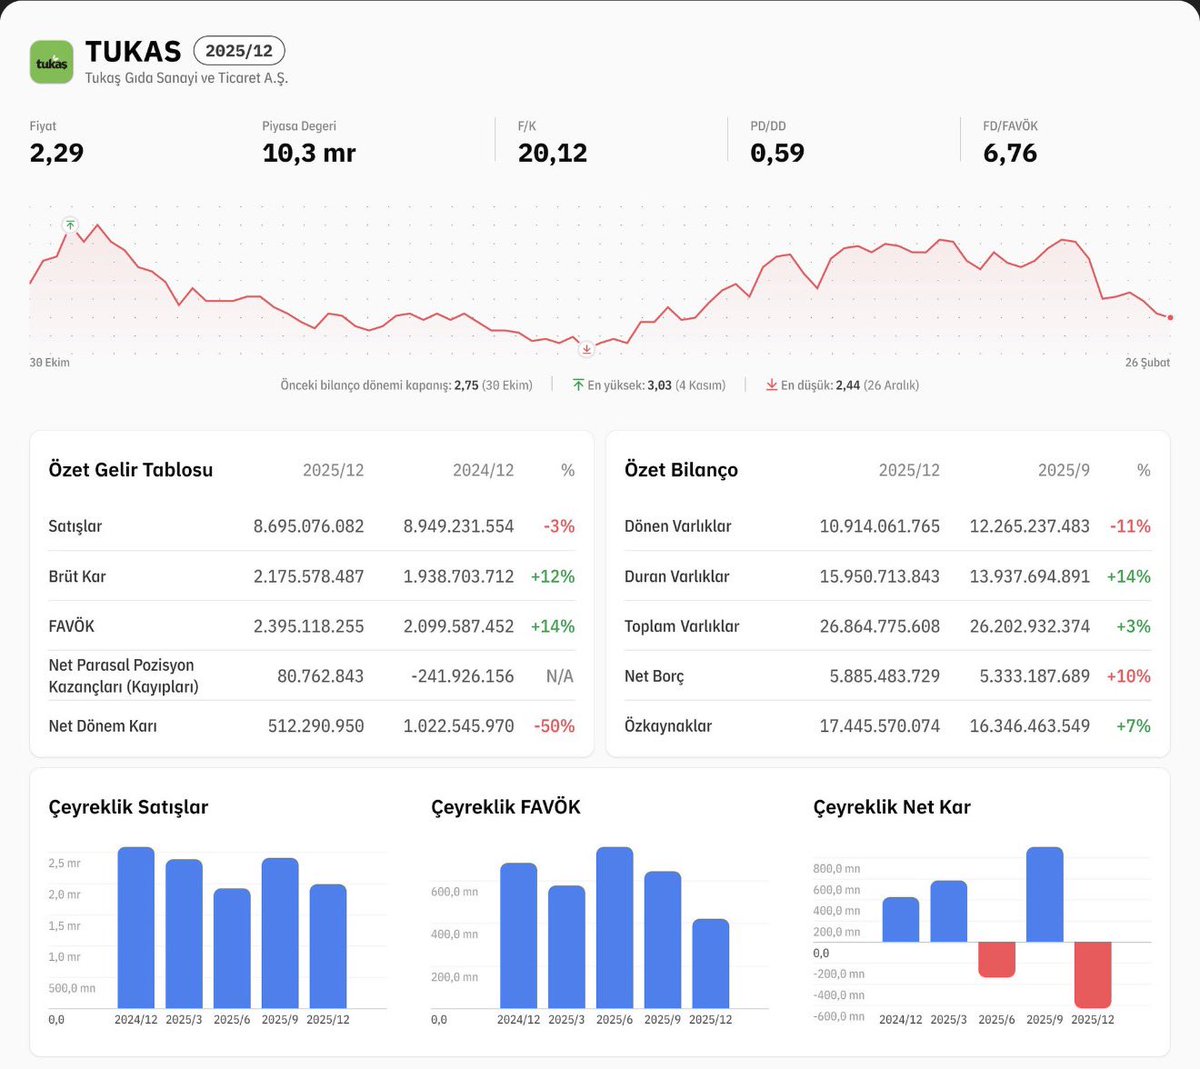Screen dimensions: 1200x1069
Task: Click the FAVÖK 2024/12 value 2.099.587.452
Action: pyautogui.click(x=459, y=626)
